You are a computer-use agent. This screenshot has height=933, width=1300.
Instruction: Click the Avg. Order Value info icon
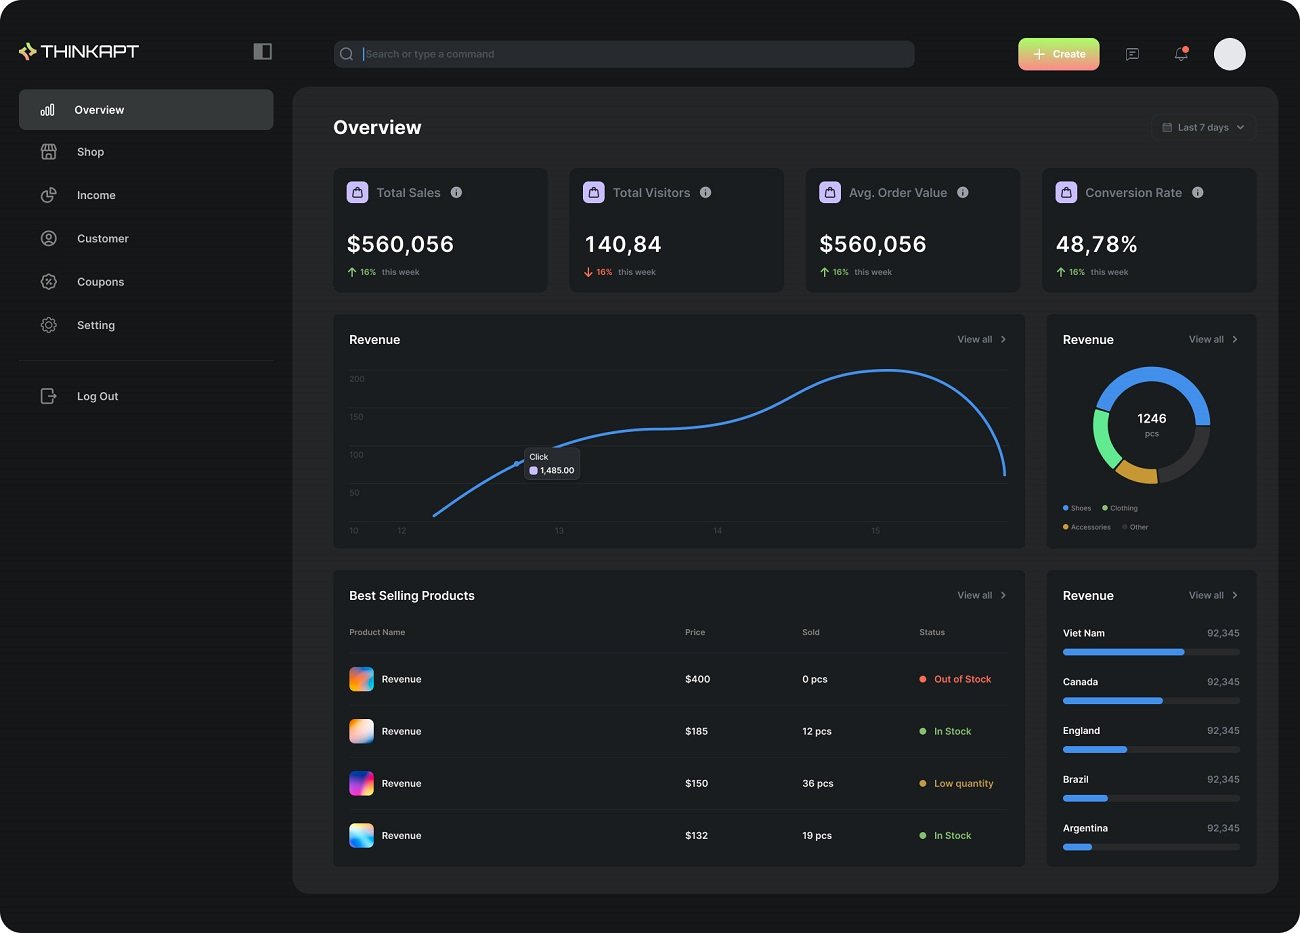(x=962, y=193)
